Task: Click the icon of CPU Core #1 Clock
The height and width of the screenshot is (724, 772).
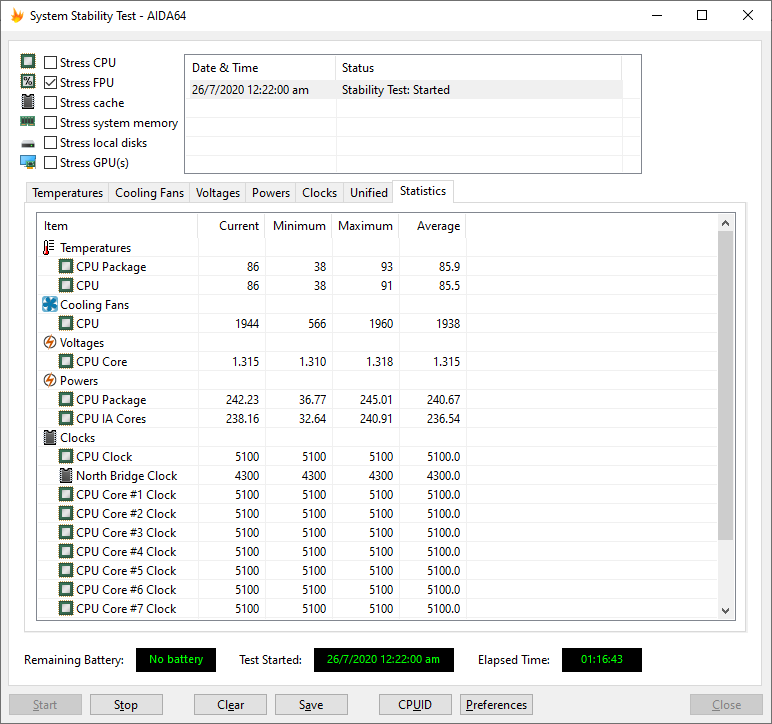Action: [65, 494]
